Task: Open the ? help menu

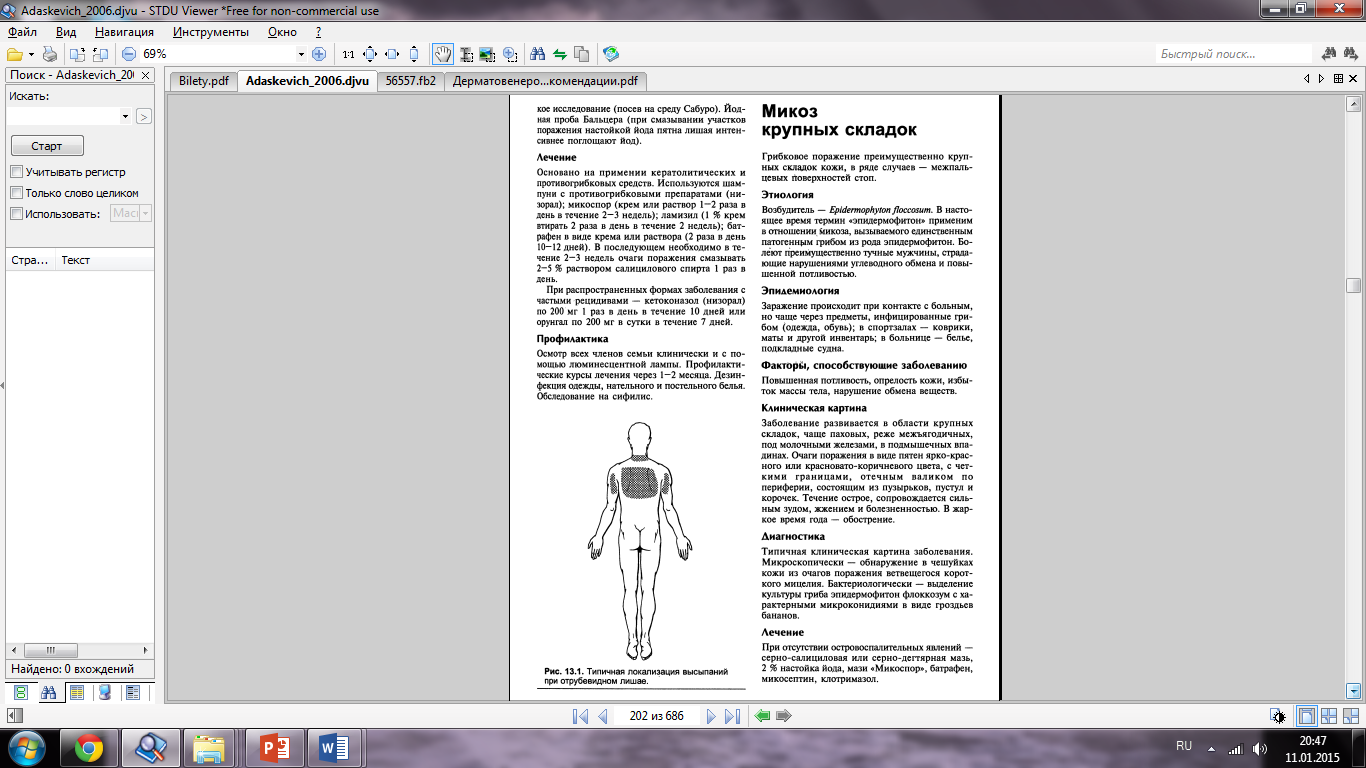Action: [318, 32]
